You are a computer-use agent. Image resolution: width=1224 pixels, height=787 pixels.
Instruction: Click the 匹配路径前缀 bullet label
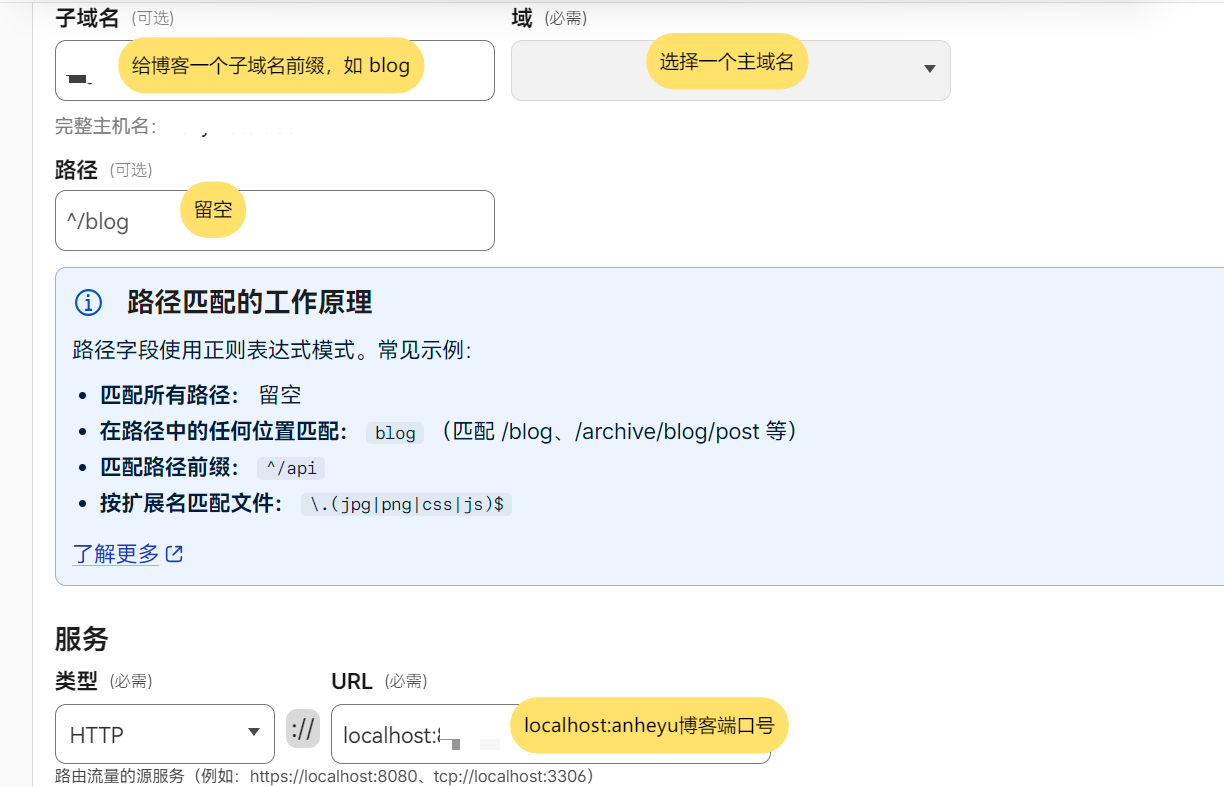click(170, 468)
